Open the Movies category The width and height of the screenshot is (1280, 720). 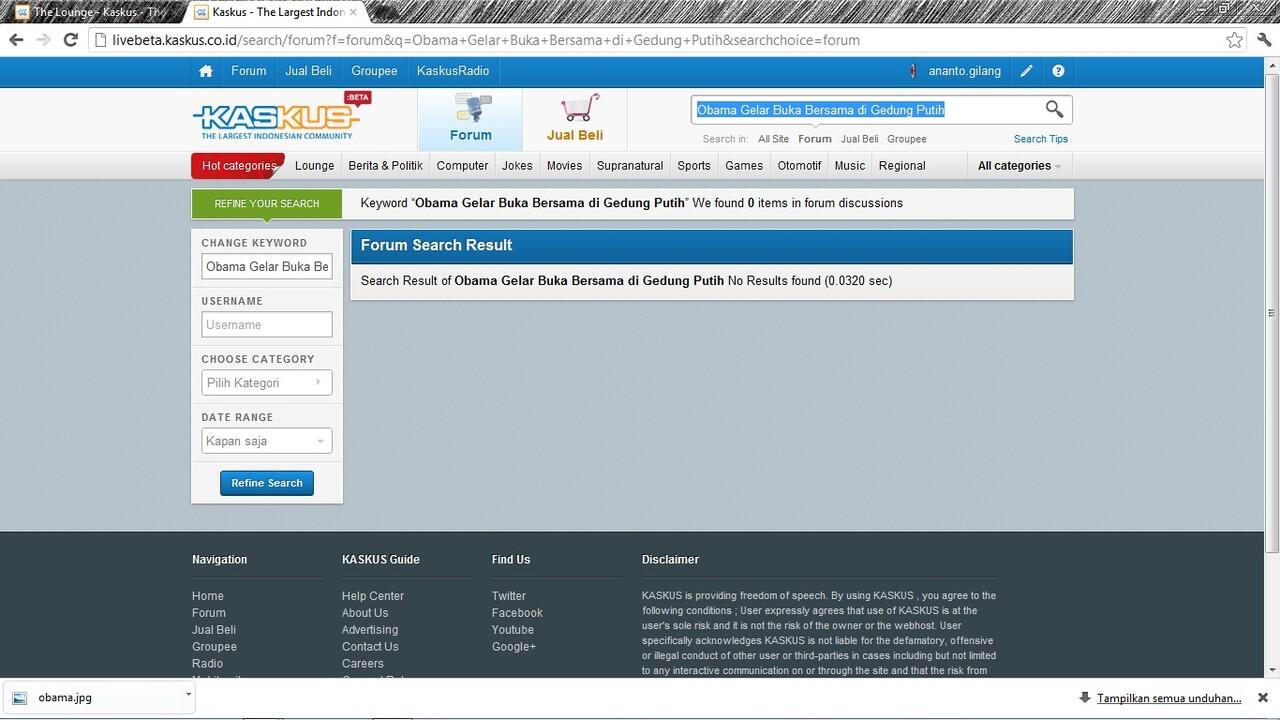point(565,166)
